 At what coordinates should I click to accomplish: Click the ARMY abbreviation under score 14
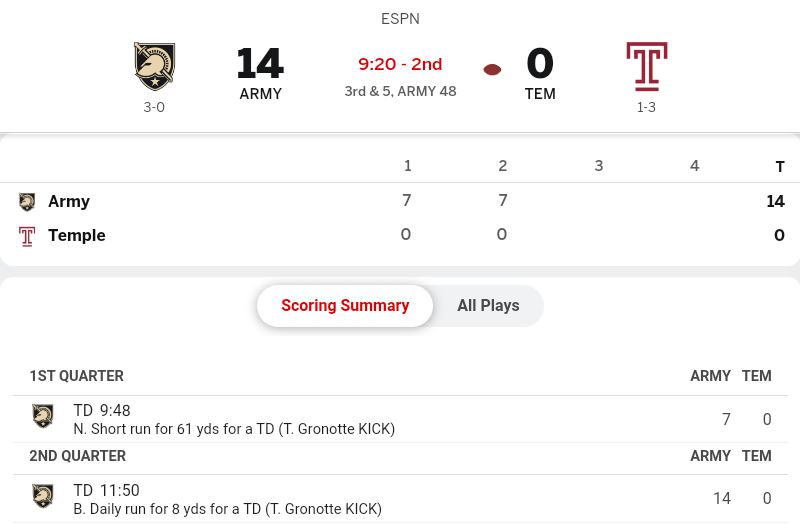(260, 94)
